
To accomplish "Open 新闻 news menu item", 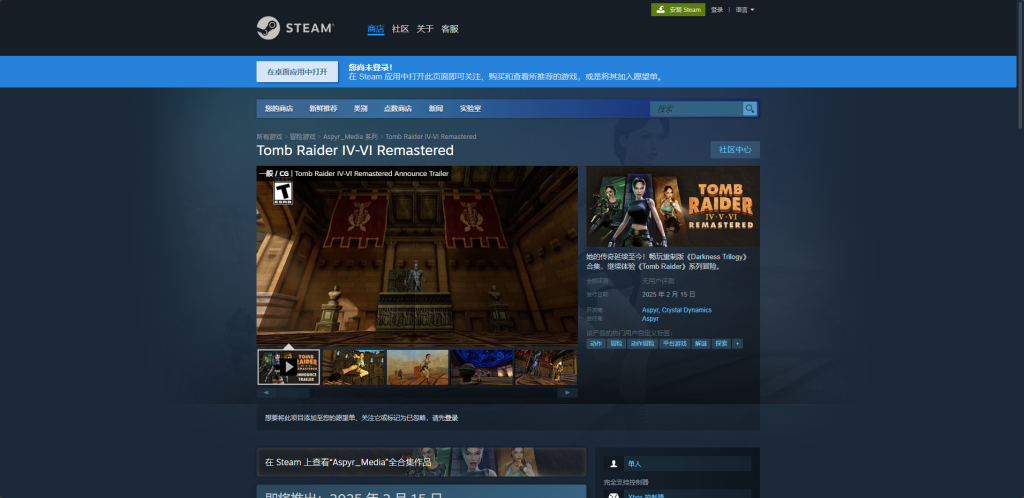I will coord(436,109).
